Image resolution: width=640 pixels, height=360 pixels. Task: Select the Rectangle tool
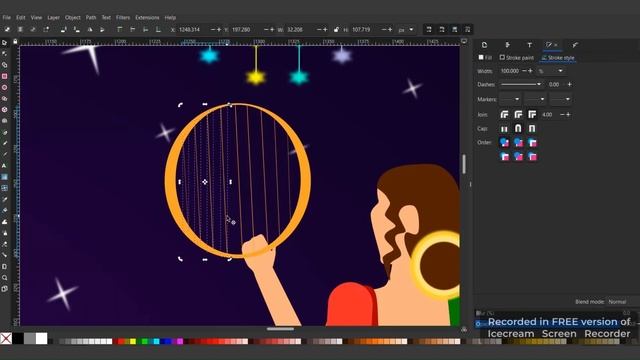(4, 76)
